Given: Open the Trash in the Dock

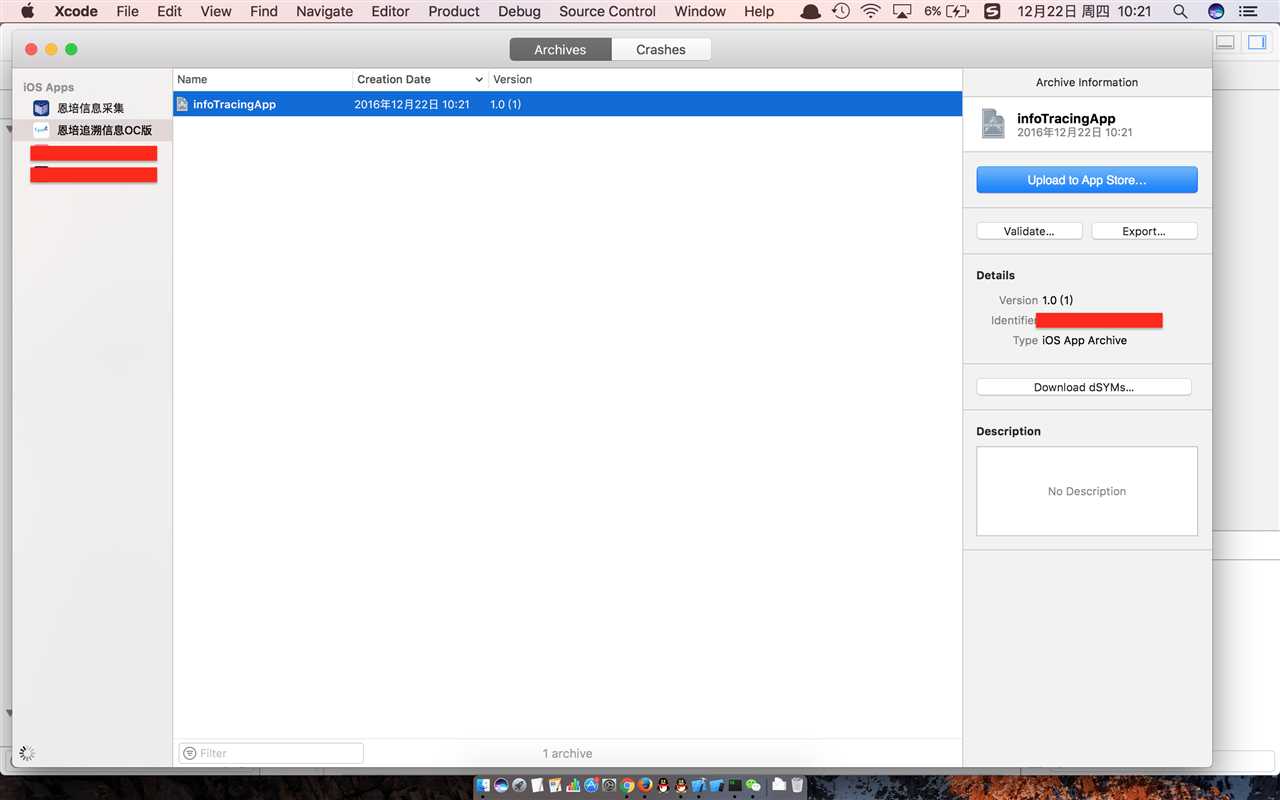Looking at the screenshot, I should coord(797,785).
